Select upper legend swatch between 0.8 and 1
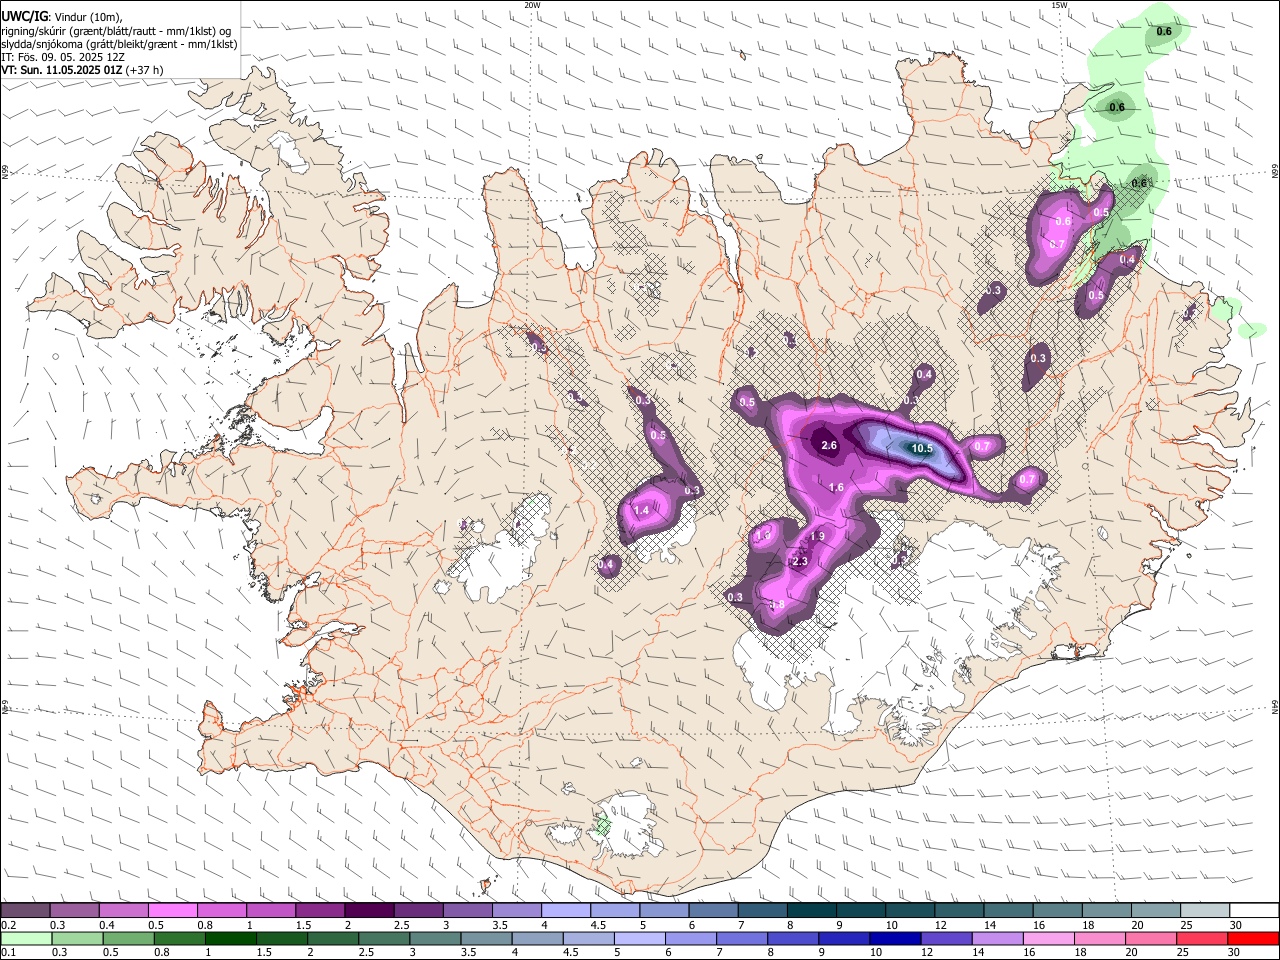Image resolution: width=1280 pixels, height=960 pixels. click(221, 910)
